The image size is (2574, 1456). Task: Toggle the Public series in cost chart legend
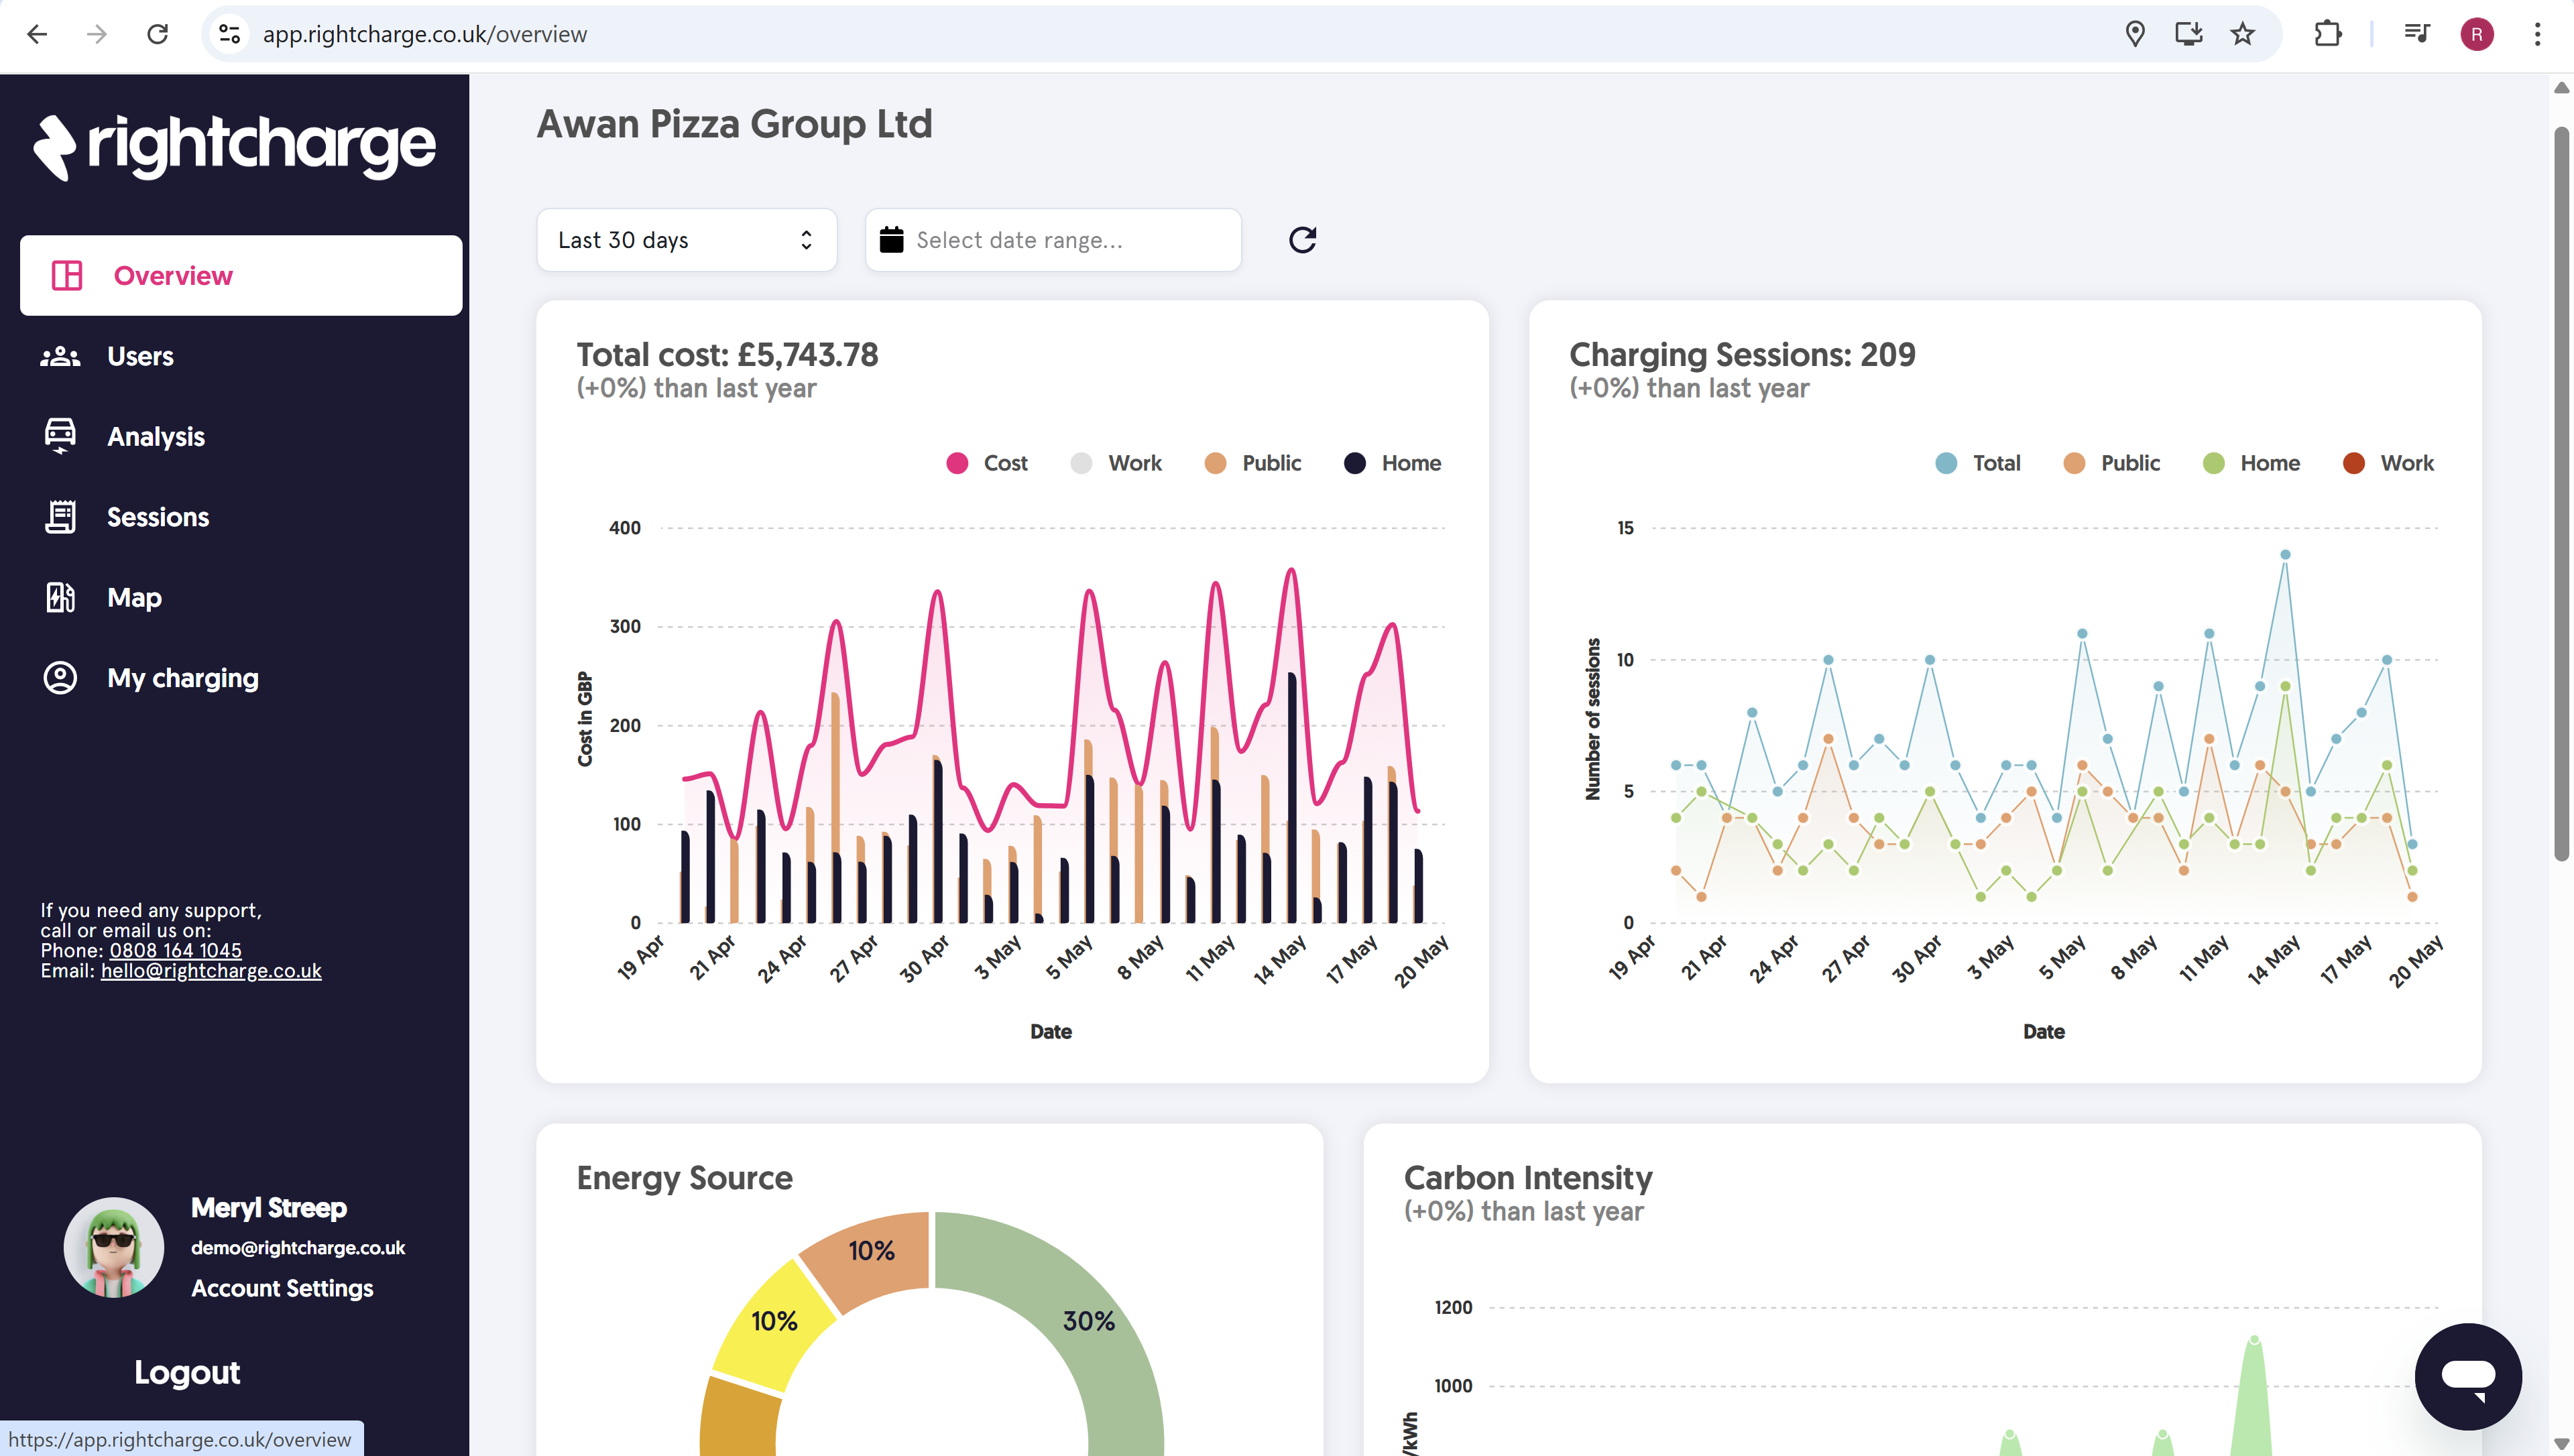[x=1252, y=463]
